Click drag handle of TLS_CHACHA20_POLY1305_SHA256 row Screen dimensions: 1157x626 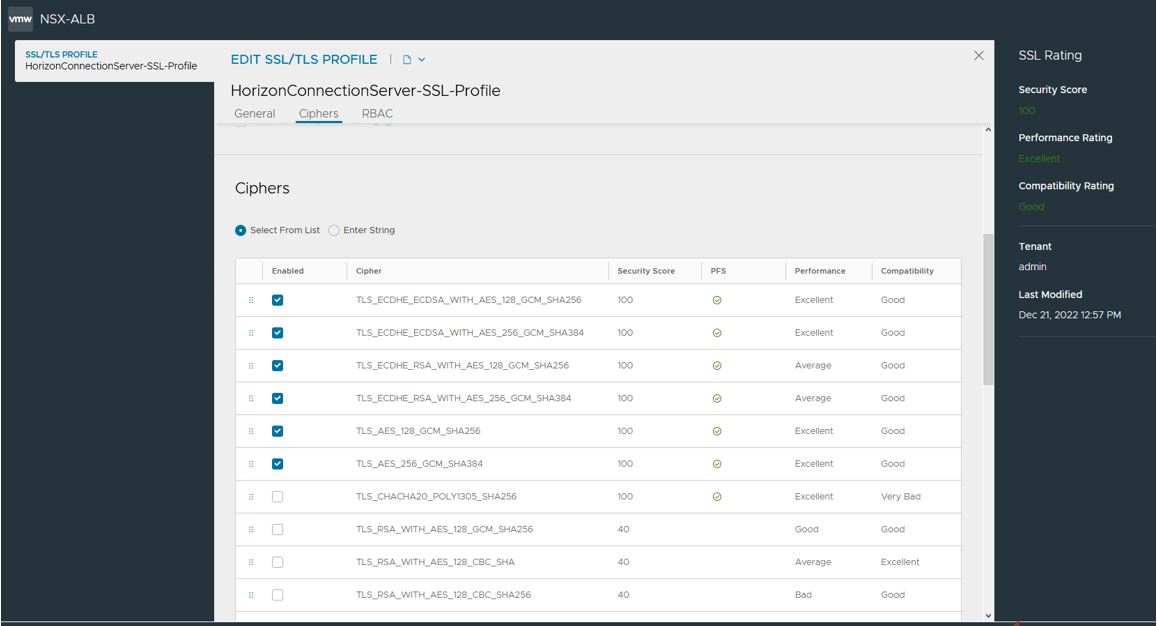[251, 497]
